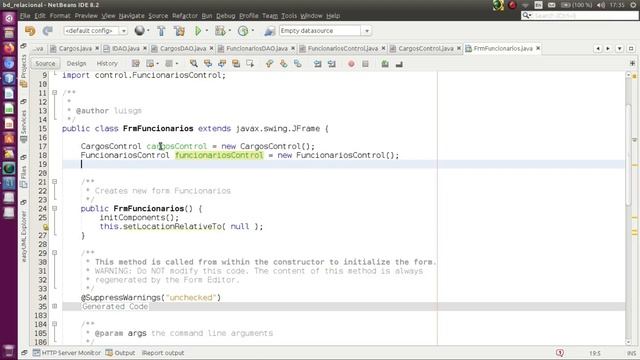The image size is (640, 360).
Task: Switch to FuncionariosControl.java tab
Action: [342, 49]
